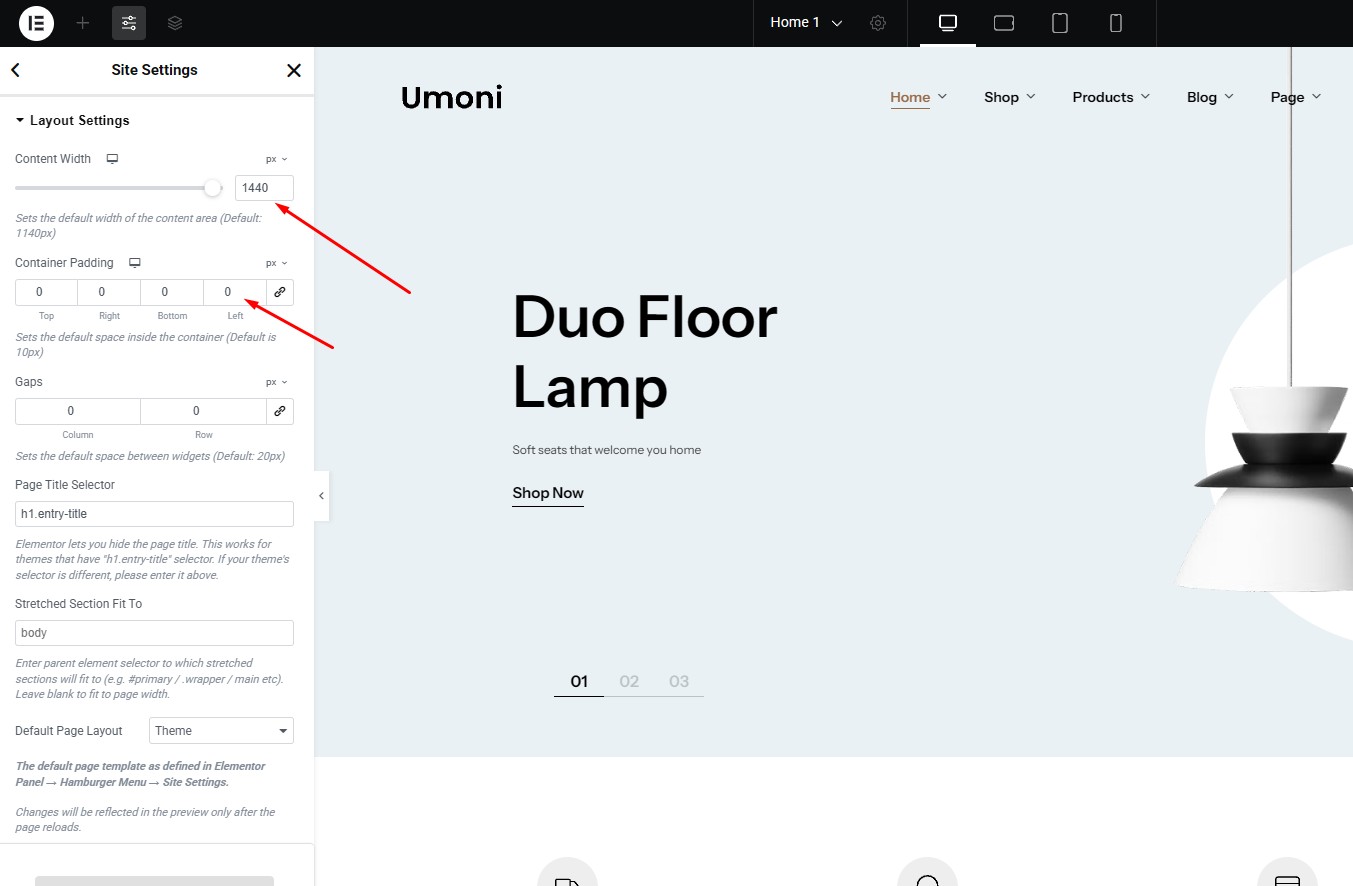
Task: Click the Shop Now link
Action: tap(548, 493)
